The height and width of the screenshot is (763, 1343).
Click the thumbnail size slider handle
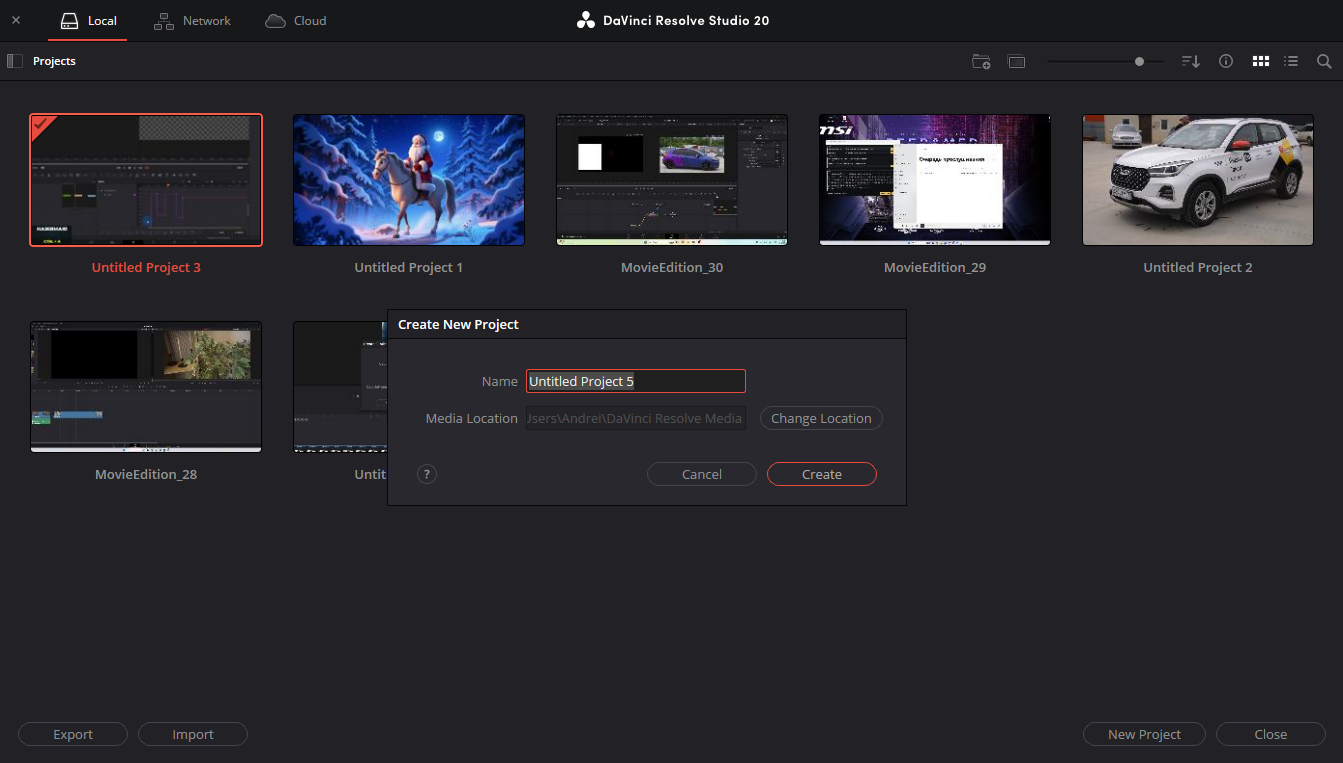click(1139, 61)
